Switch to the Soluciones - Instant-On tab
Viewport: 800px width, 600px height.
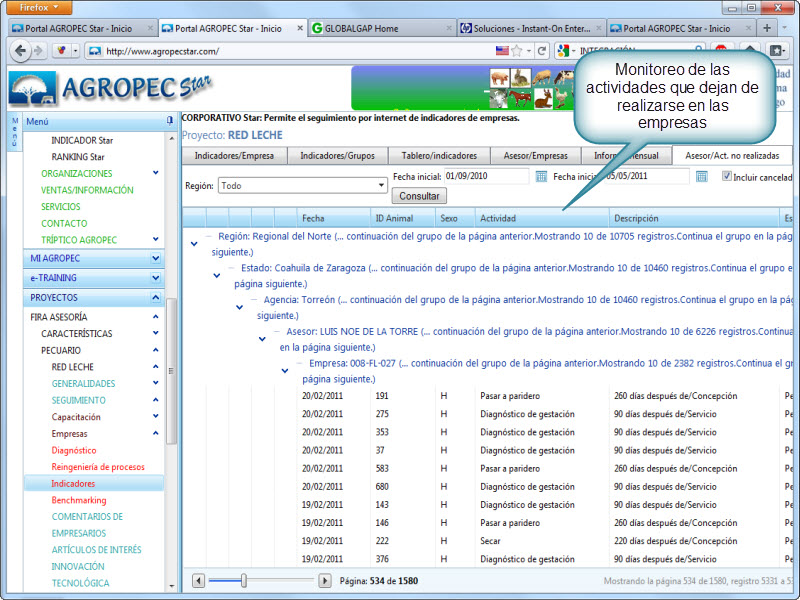point(531,29)
